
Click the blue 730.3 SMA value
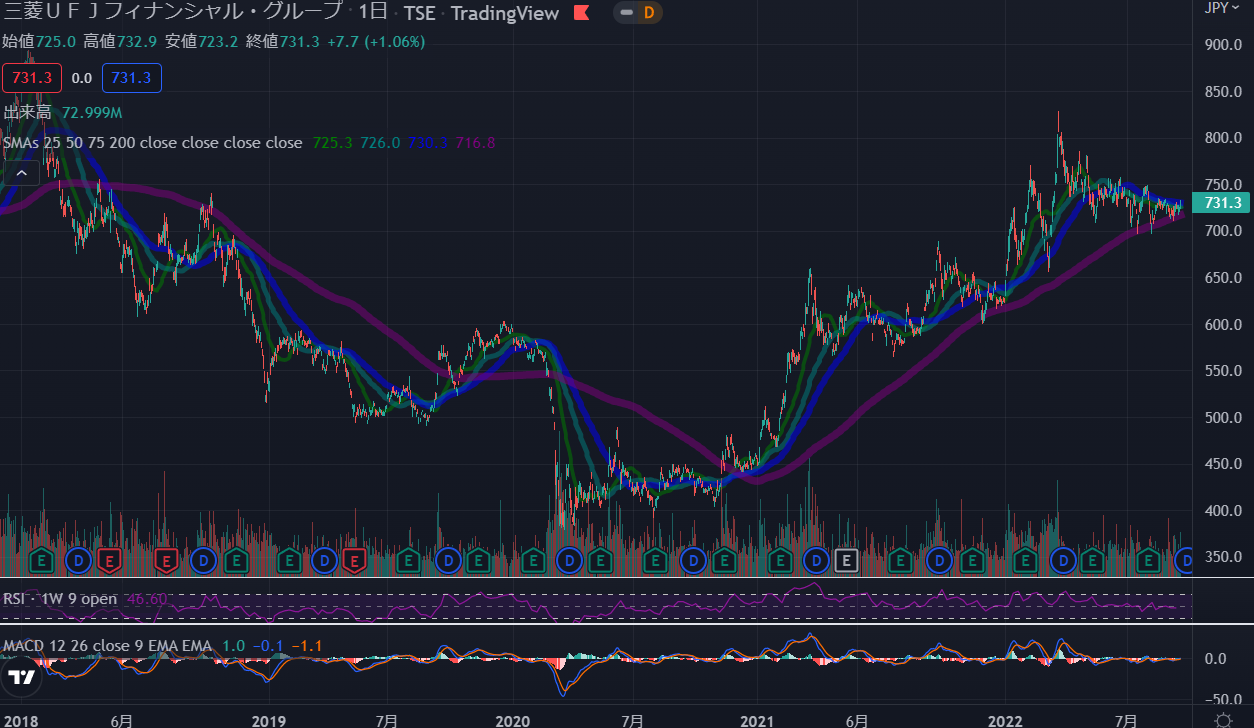tap(428, 143)
